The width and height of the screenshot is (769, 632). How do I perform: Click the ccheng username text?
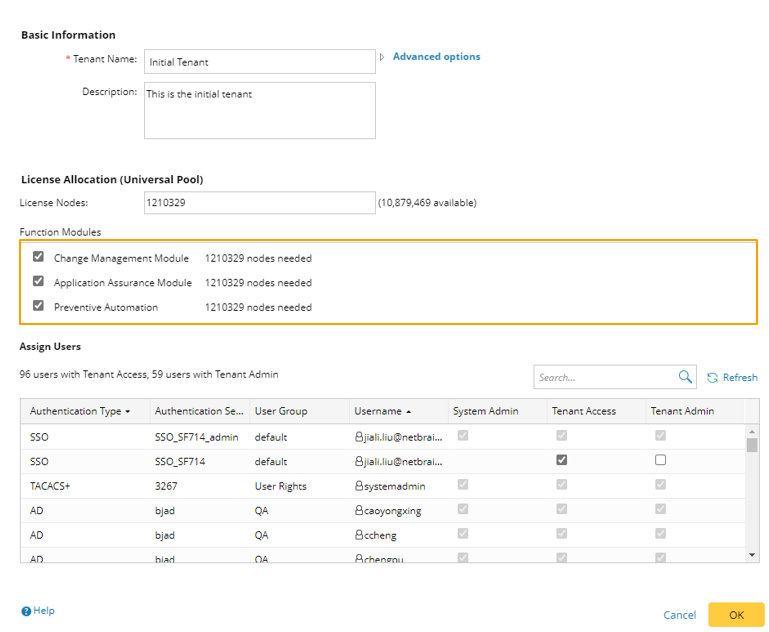tap(380, 535)
